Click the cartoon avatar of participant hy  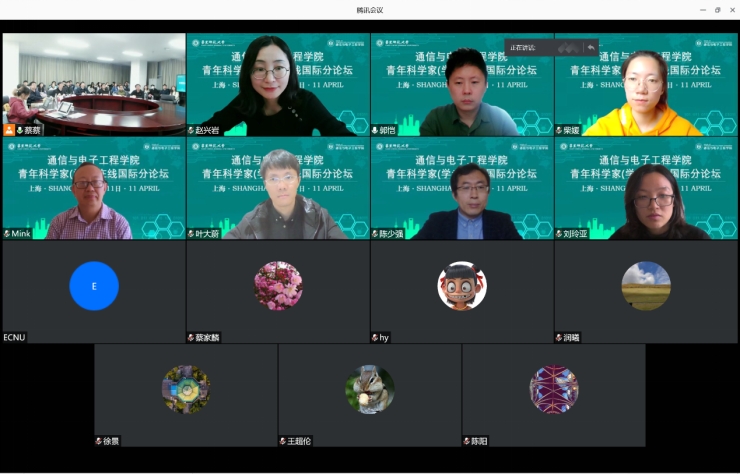click(x=462, y=286)
